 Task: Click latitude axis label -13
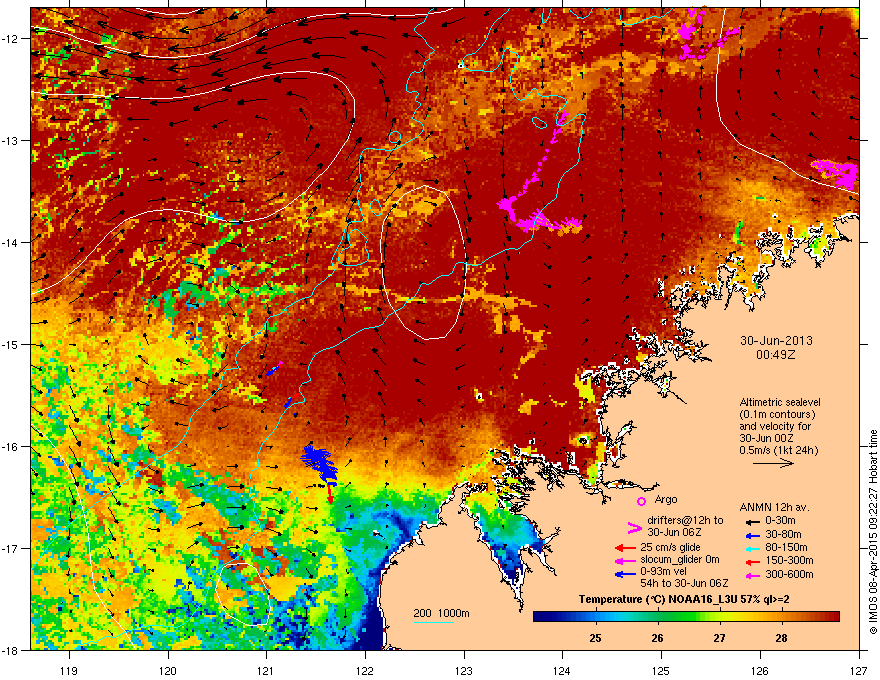pos(11,141)
